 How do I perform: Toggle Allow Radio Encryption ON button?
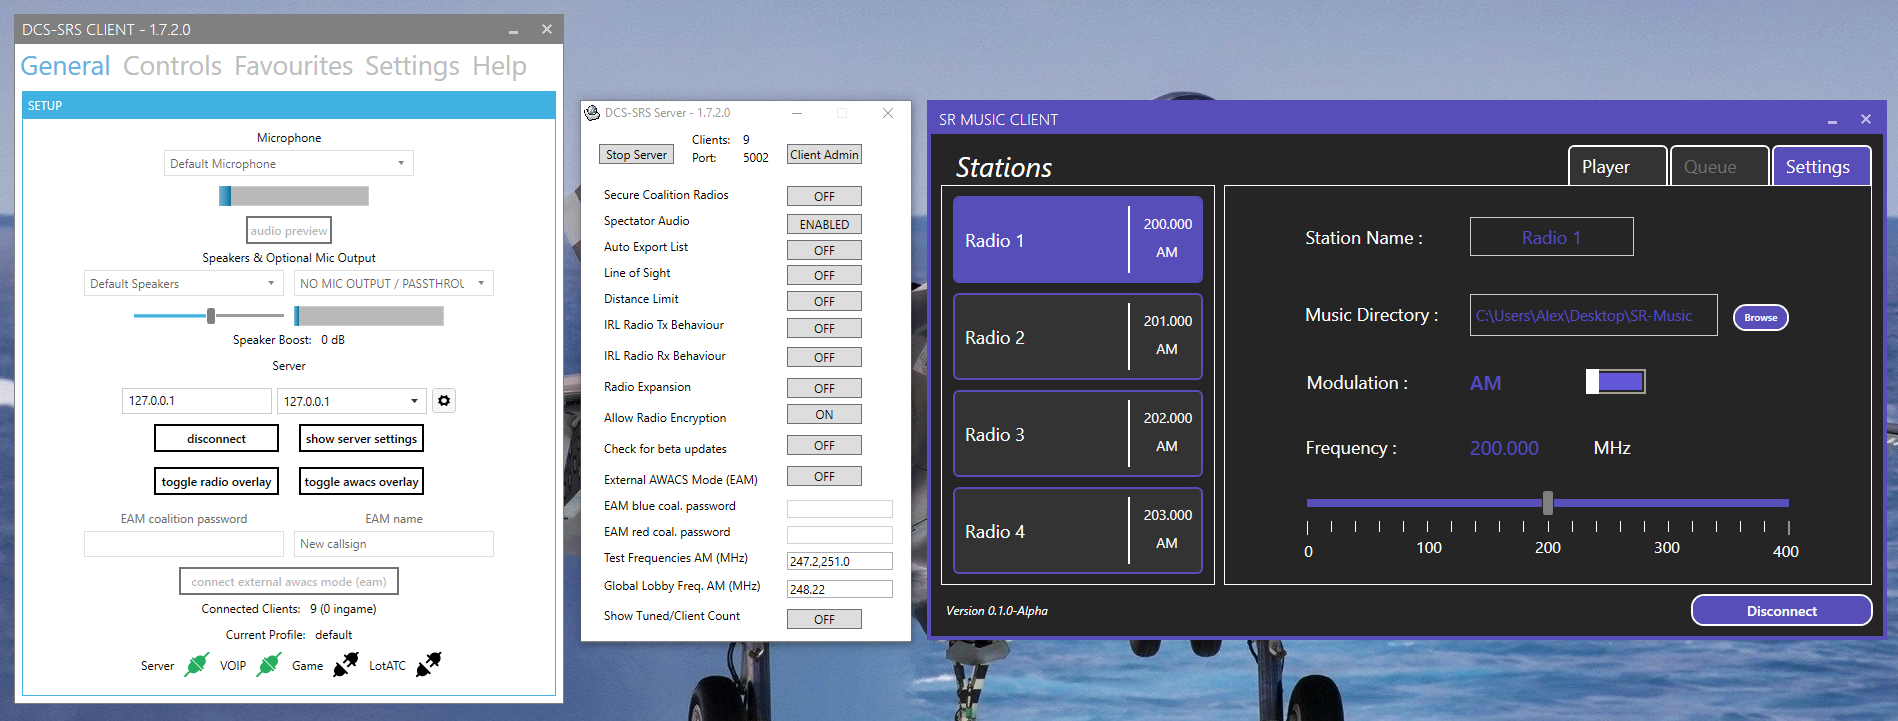[x=824, y=414]
